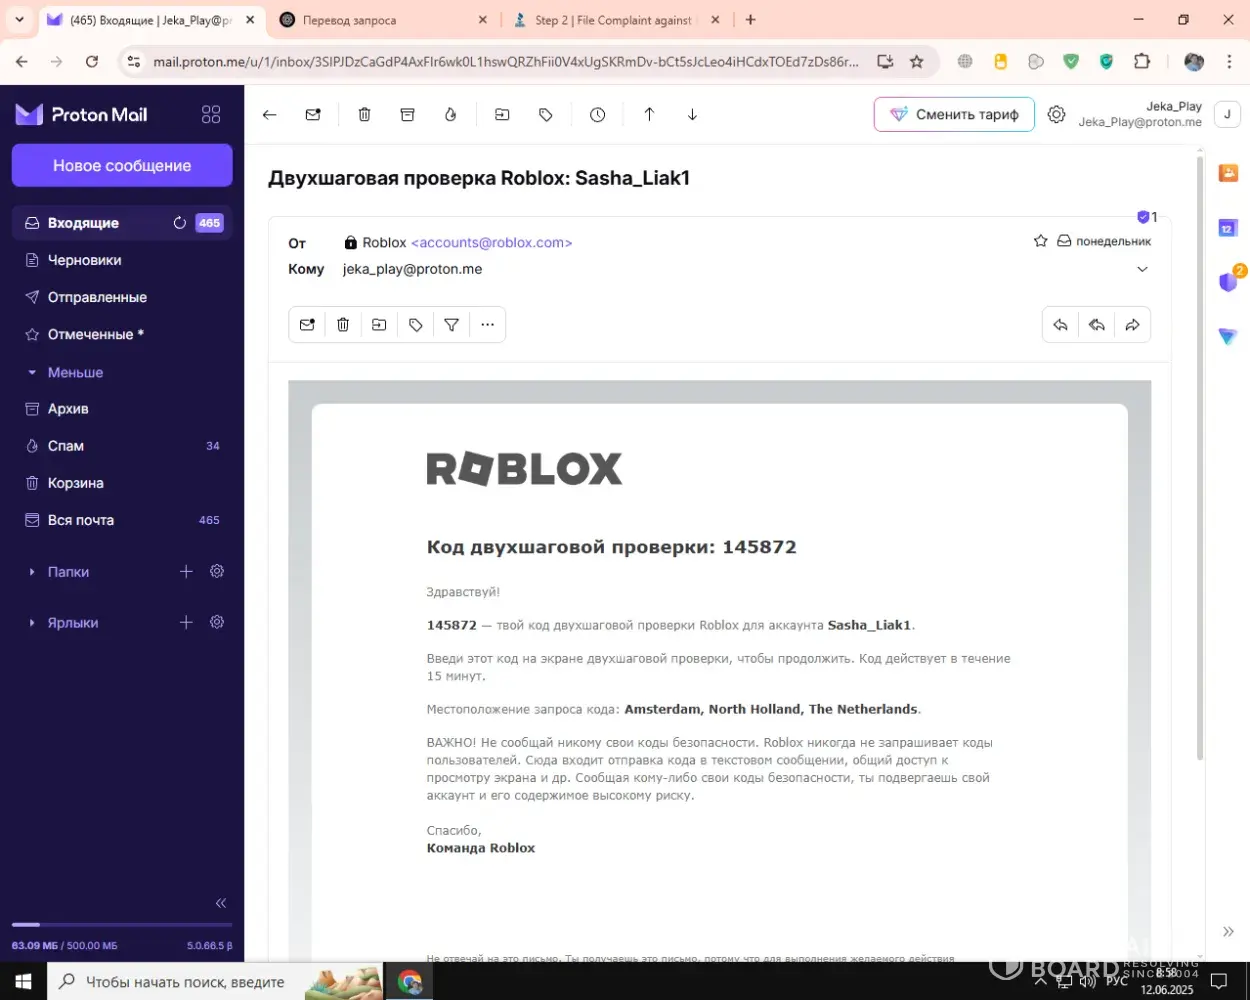1250x1000 pixels.
Task: Click the Windows taskbar search box
Action: 185,982
